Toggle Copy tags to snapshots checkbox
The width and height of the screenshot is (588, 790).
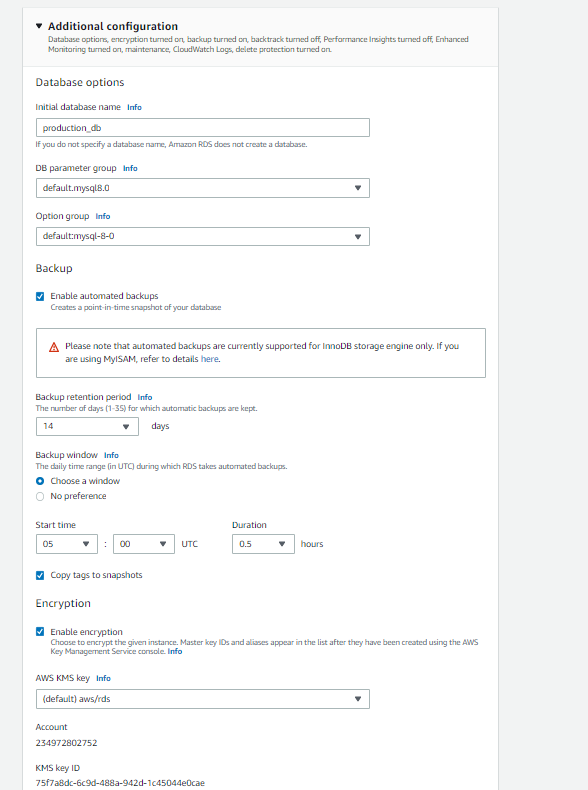[x=40, y=575]
